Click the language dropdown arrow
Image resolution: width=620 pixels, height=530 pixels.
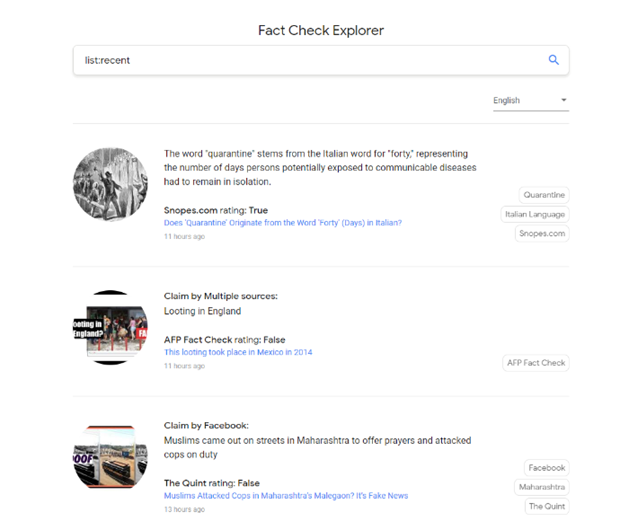(564, 101)
